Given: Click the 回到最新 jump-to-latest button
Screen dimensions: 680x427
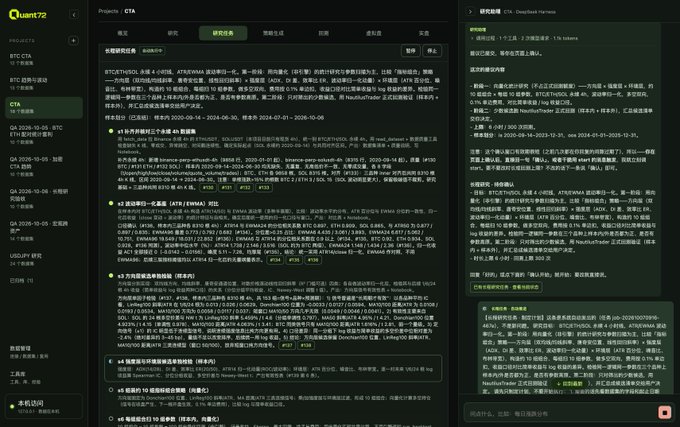Looking at the screenshot, I should tap(569, 384).
